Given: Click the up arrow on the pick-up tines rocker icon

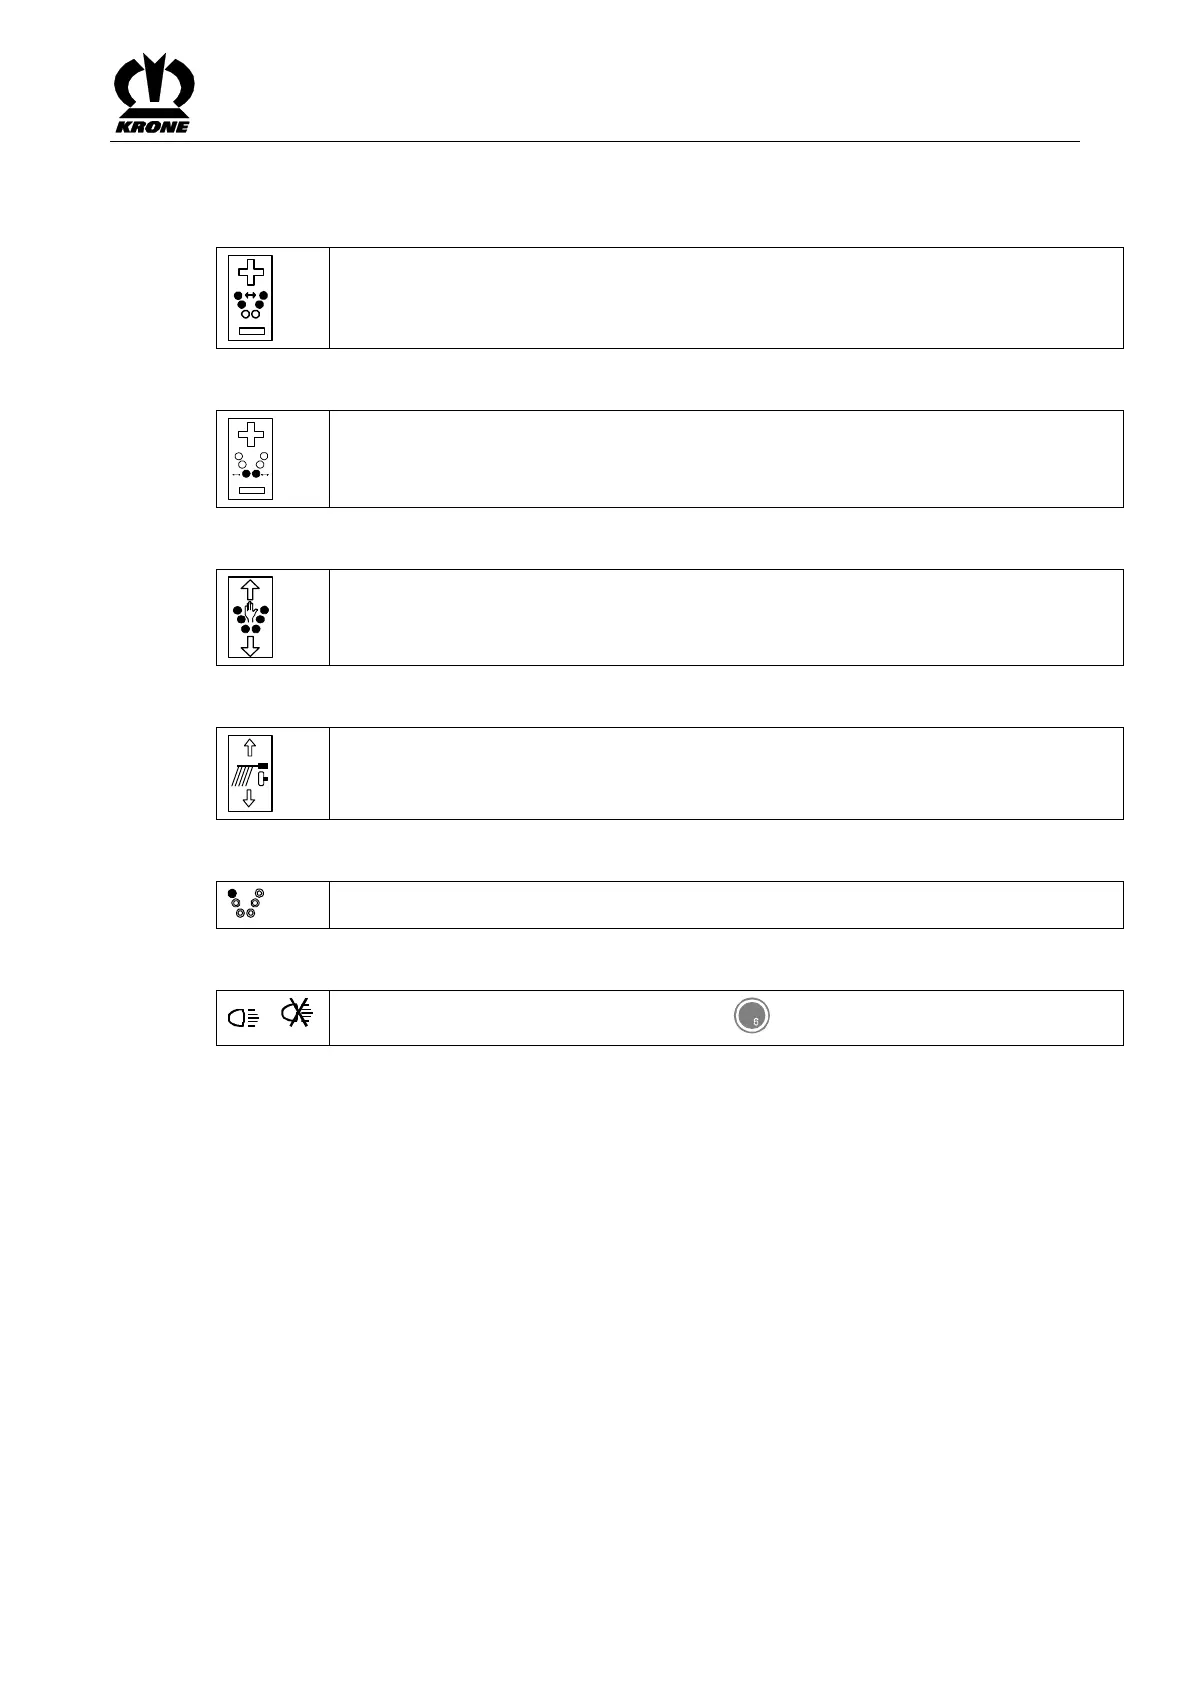Looking at the screenshot, I should [250, 748].
